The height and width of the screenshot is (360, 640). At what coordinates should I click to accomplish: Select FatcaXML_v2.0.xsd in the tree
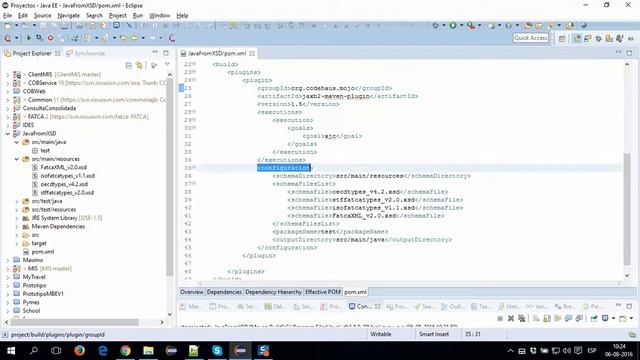point(63,167)
